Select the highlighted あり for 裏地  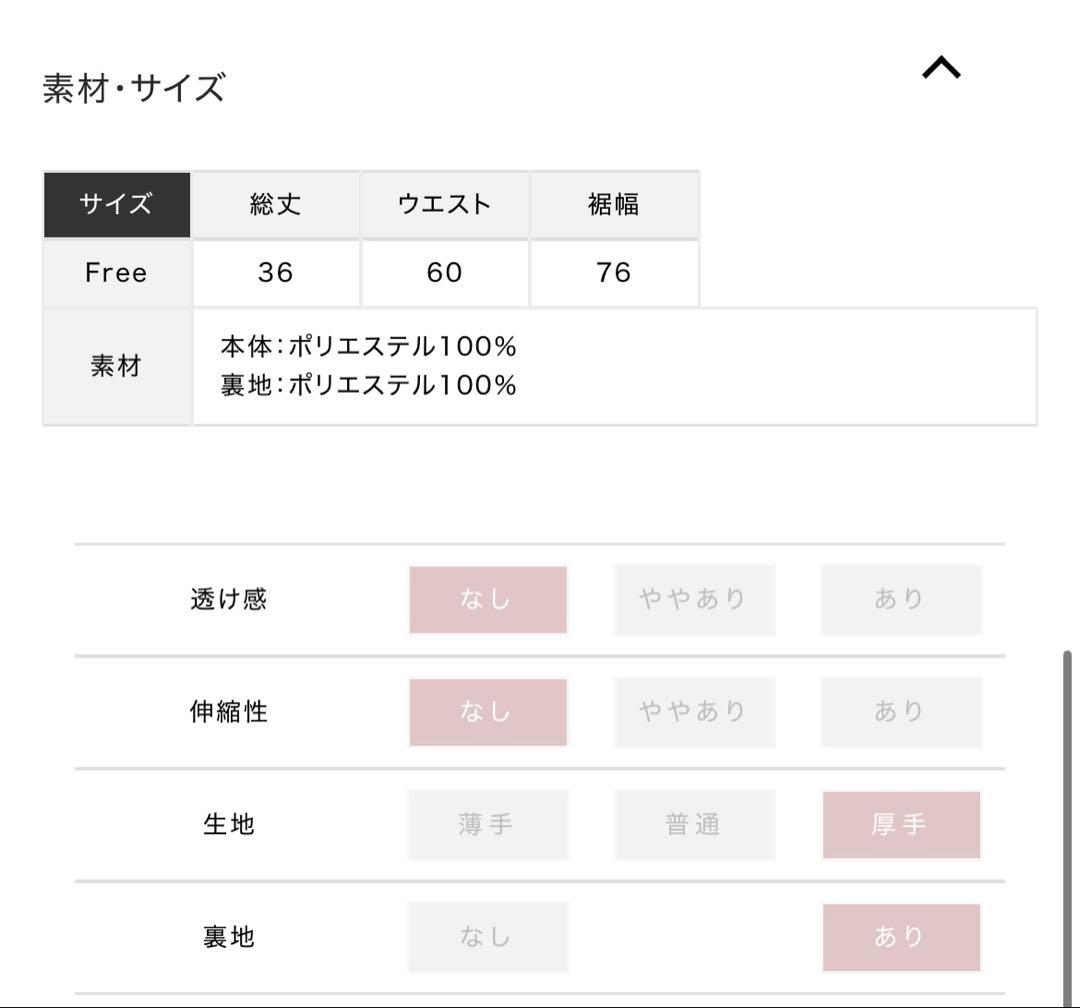coord(901,936)
